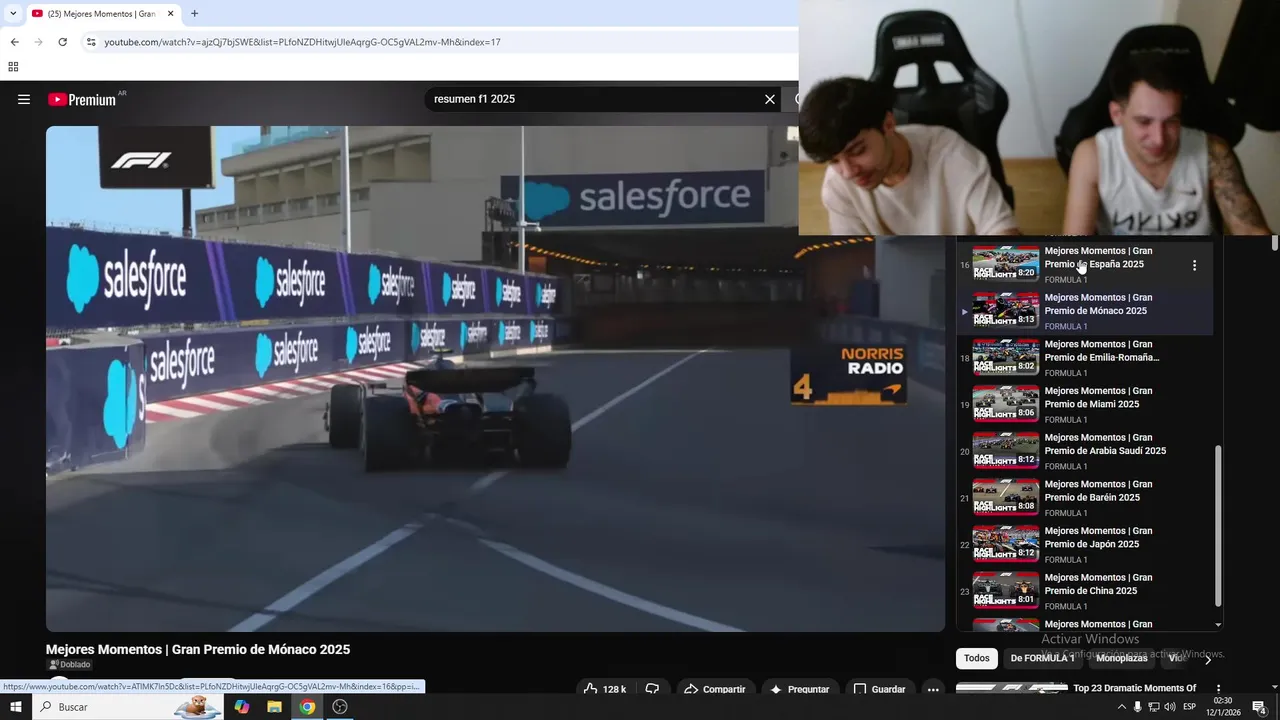Show more filter chips with right chevron
The width and height of the screenshot is (1280, 720).
pyautogui.click(x=1207, y=659)
